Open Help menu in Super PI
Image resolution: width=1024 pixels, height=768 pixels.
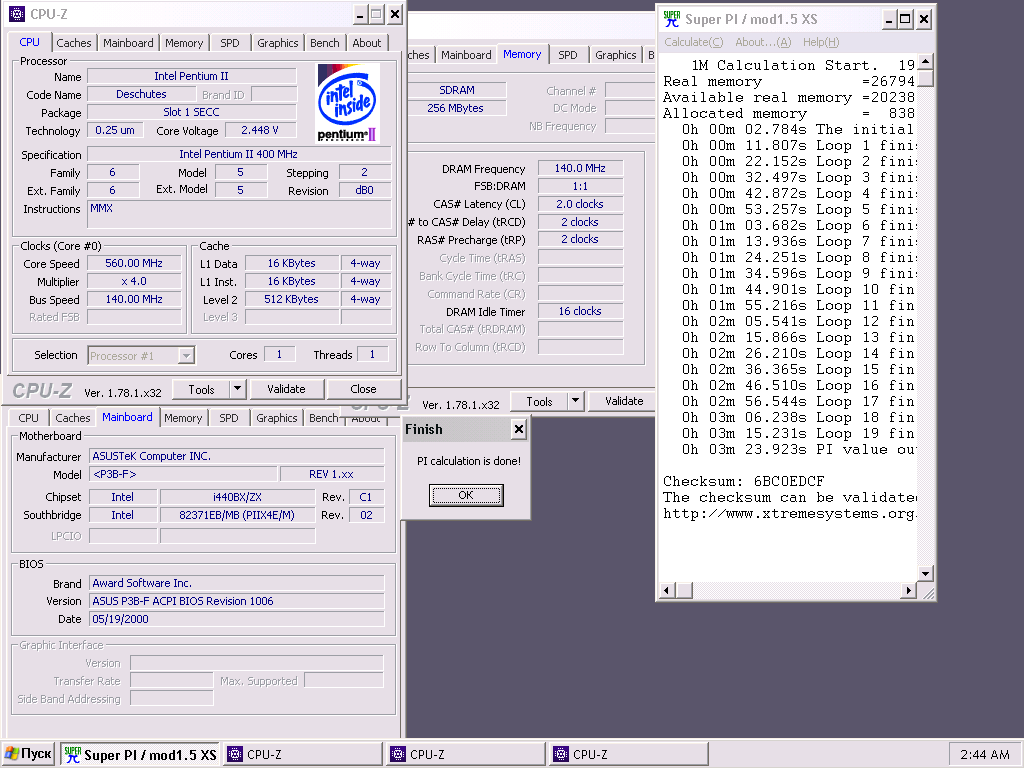pyautogui.click(x=821, y=42)
